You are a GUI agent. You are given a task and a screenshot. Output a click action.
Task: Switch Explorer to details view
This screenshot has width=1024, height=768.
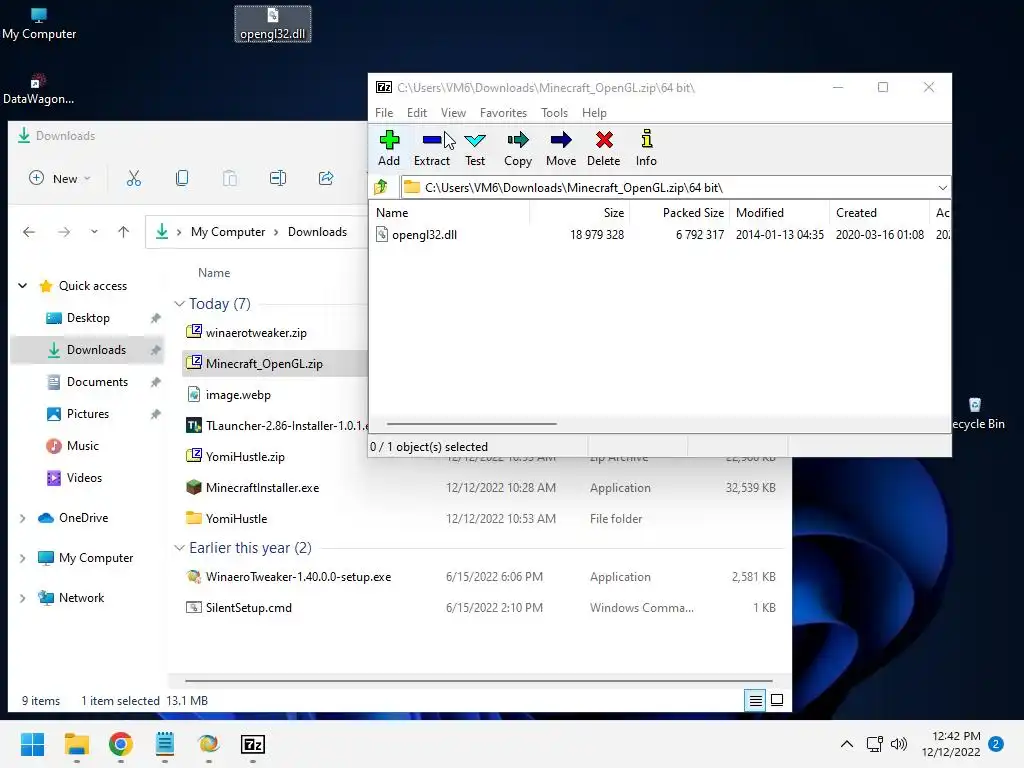pyautogui.click(x=755, y=701)
